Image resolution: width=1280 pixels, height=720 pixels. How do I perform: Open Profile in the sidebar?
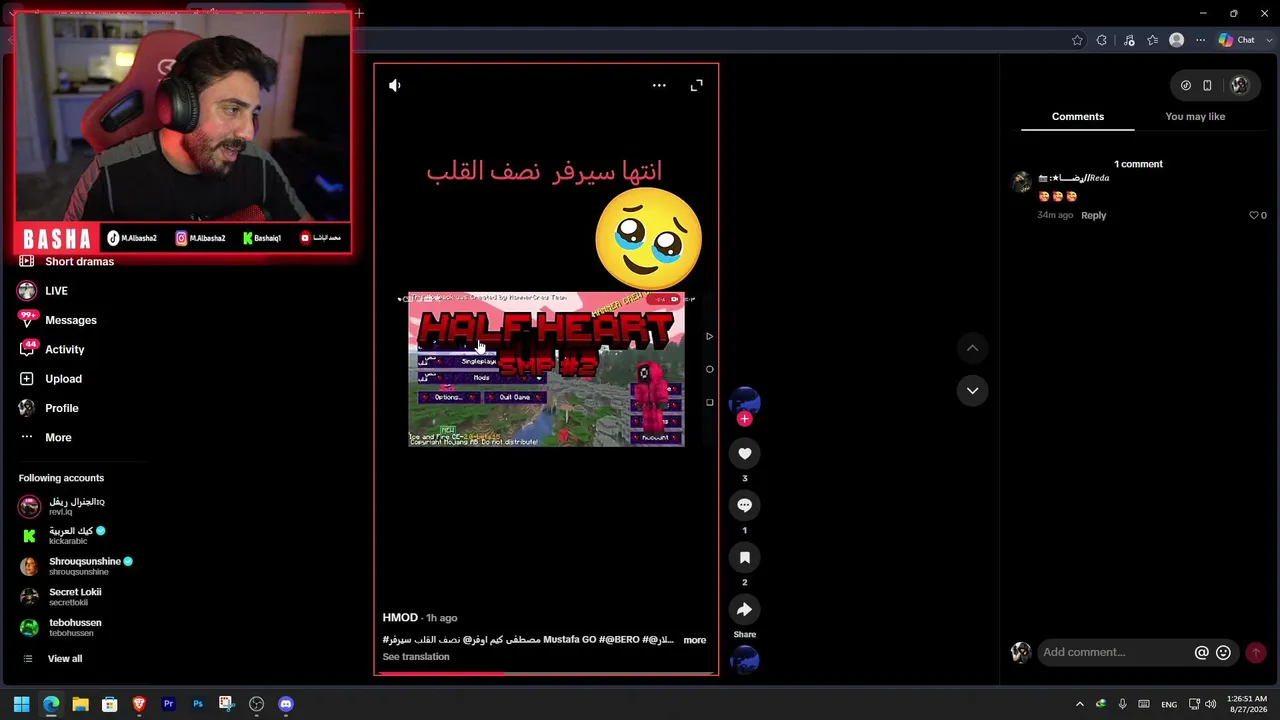pyautogui.click(x=61, y=408)
